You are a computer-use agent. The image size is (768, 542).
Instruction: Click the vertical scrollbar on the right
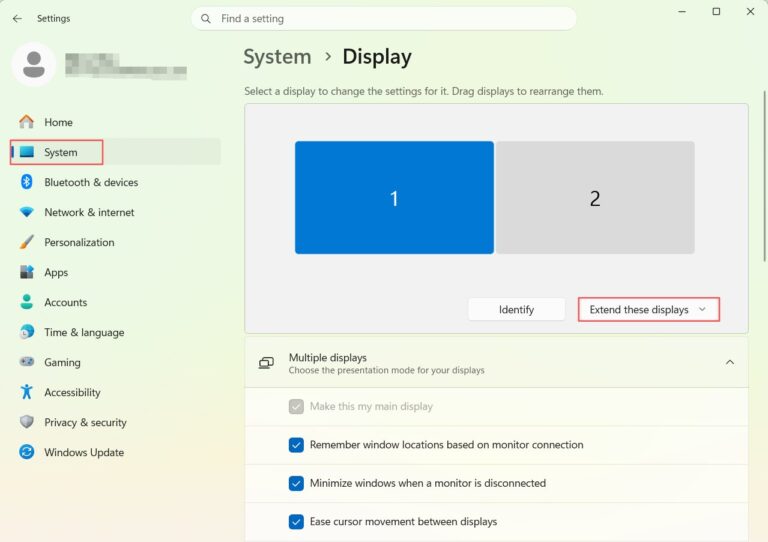click(x=765, y=176)
